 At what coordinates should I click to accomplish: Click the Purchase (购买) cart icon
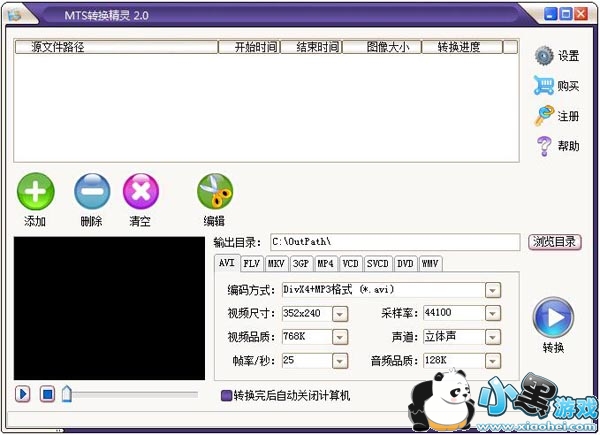[x=544, y=86]
